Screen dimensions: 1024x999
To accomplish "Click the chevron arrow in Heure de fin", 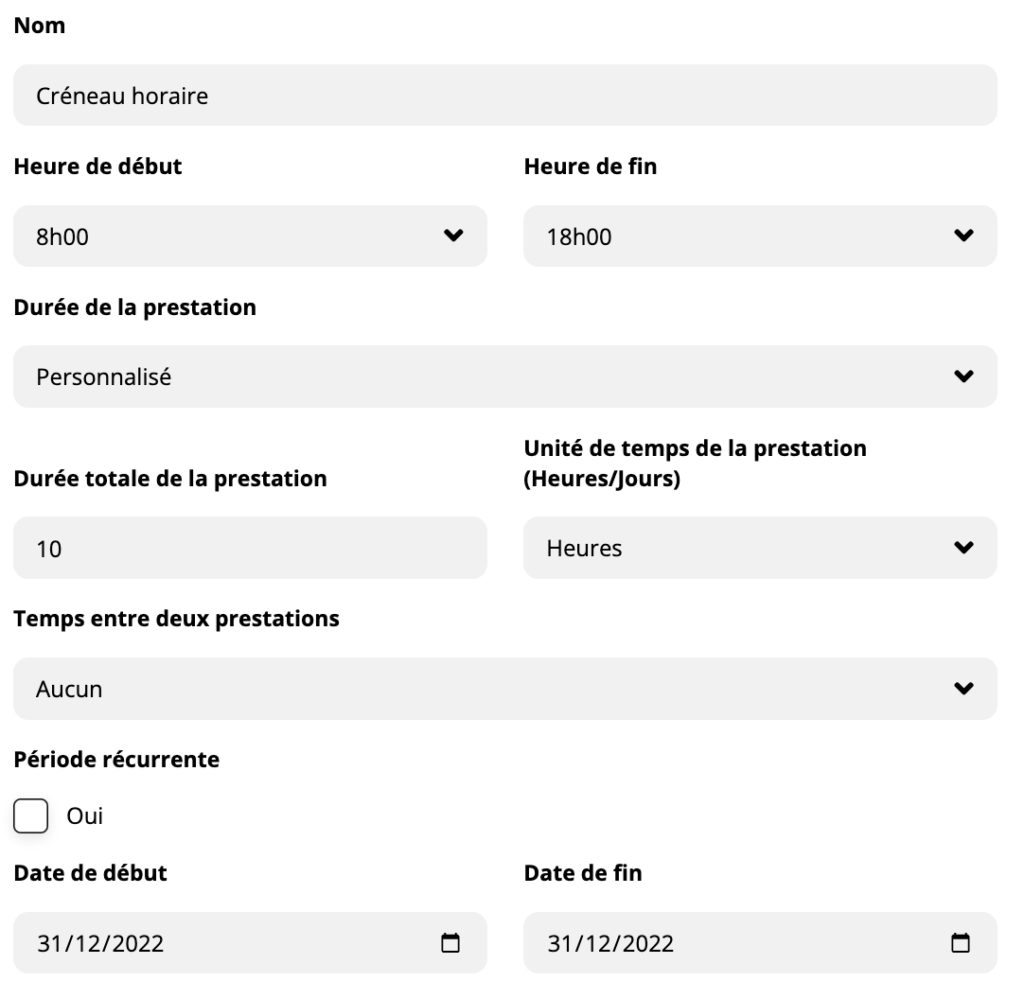I will coord(963,236).
